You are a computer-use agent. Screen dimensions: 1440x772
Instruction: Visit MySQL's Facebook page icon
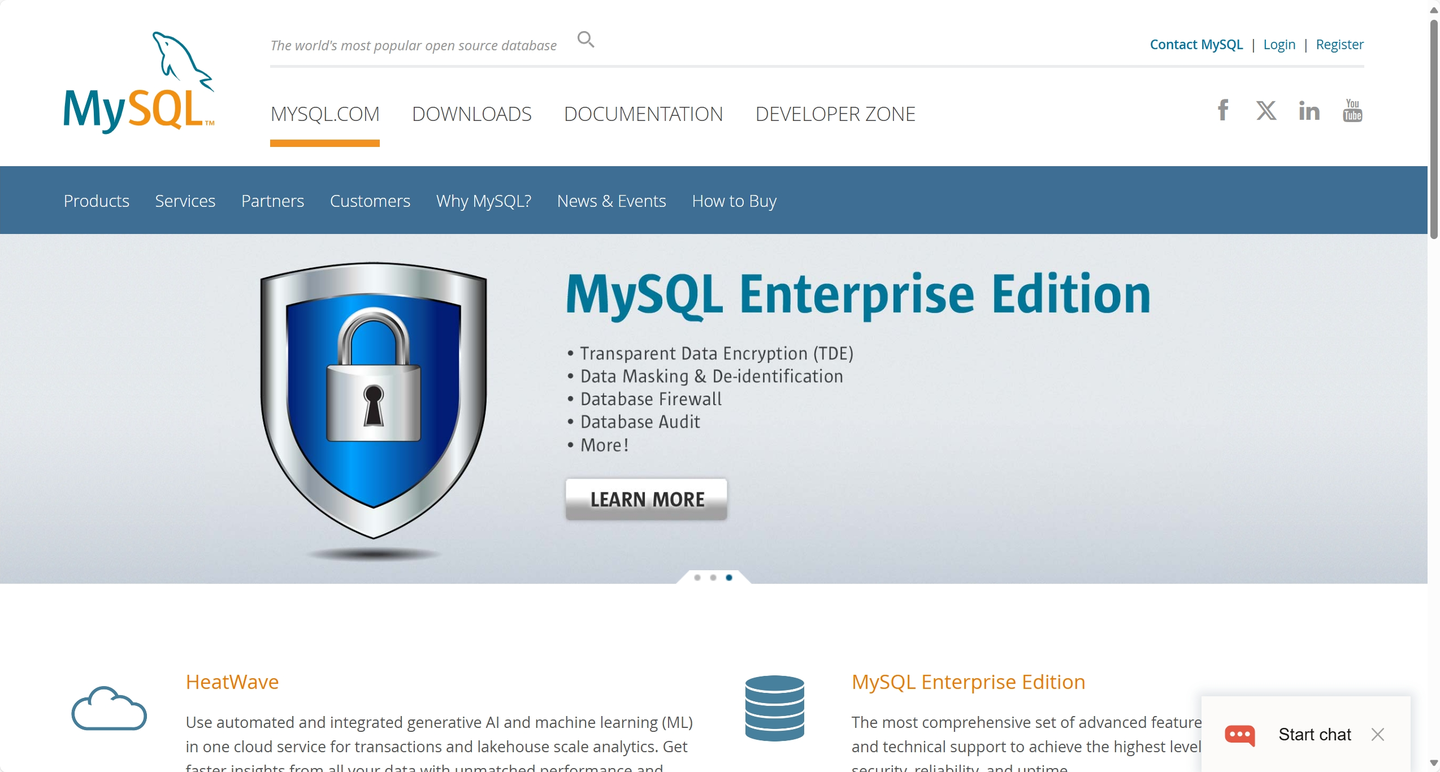1222,110
